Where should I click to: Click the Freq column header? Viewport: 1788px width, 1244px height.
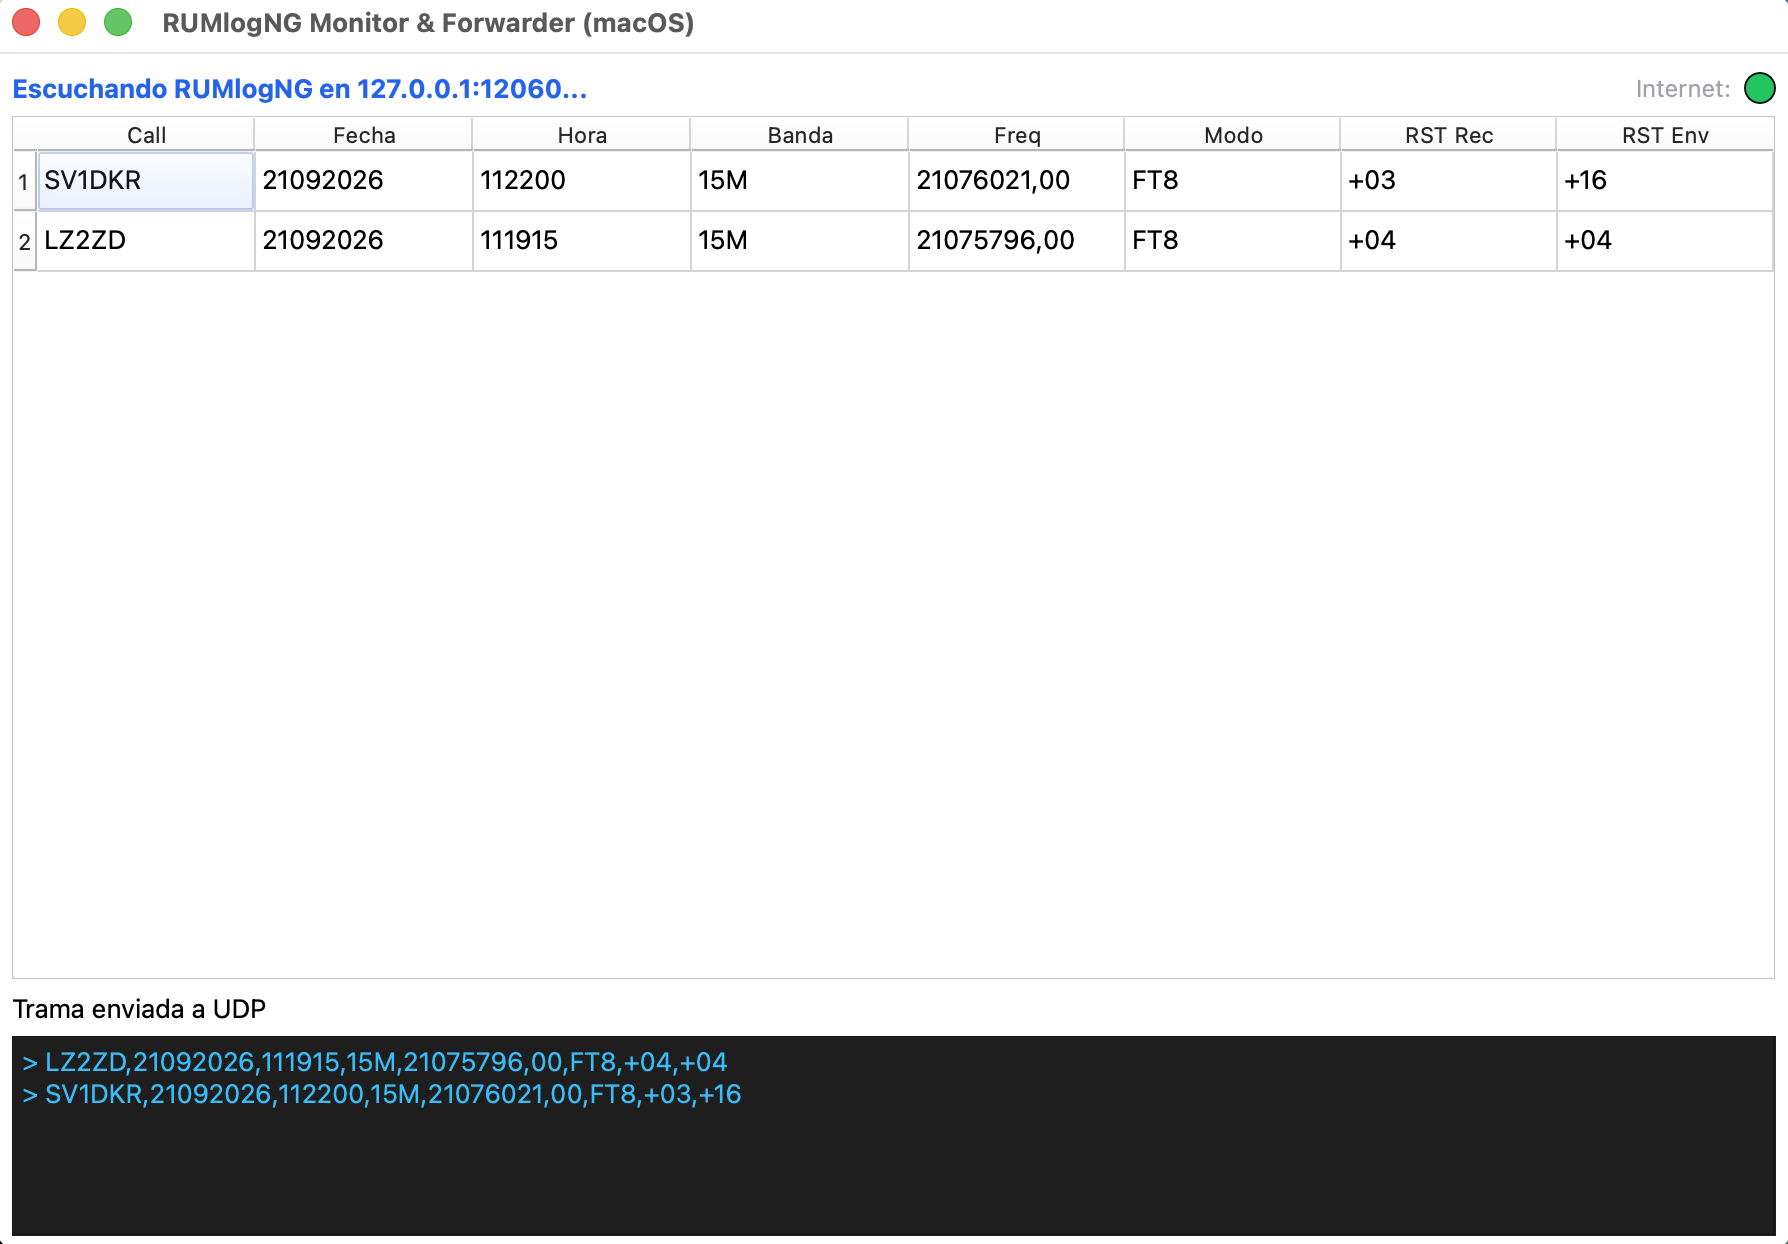[x=1017, y=135]
